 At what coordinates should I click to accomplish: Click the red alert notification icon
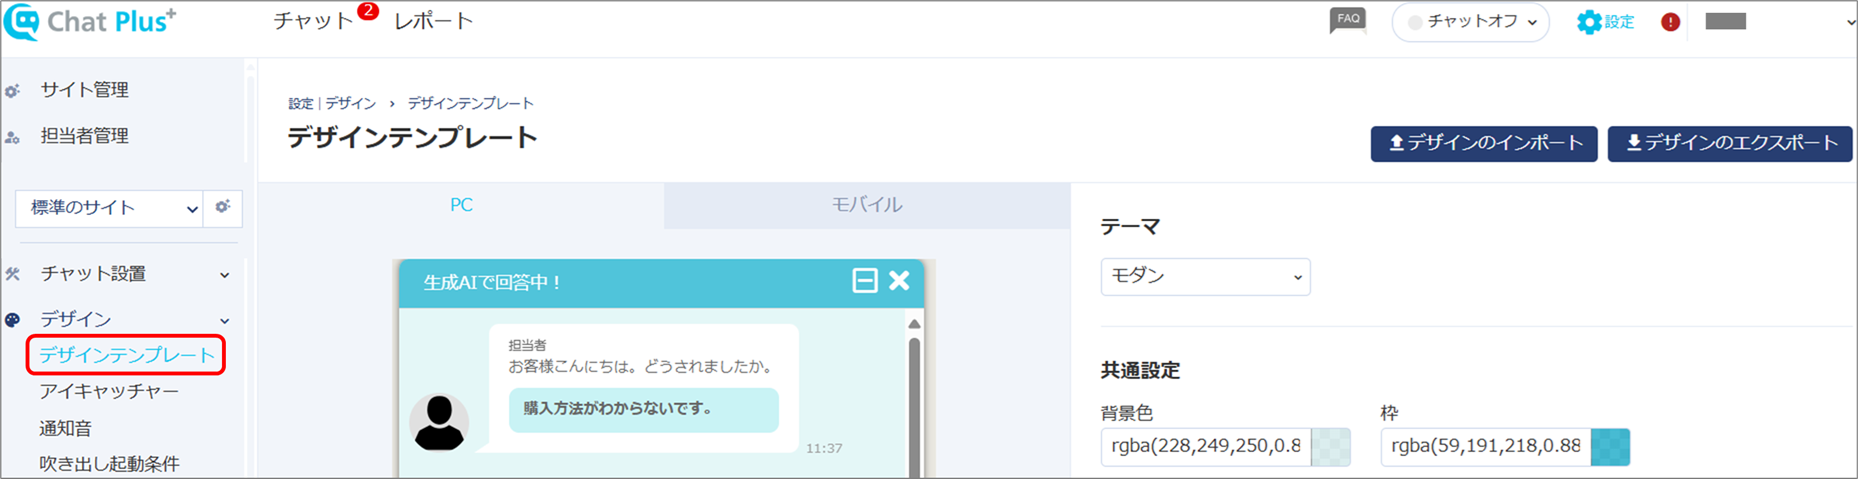coord(1670,22)
